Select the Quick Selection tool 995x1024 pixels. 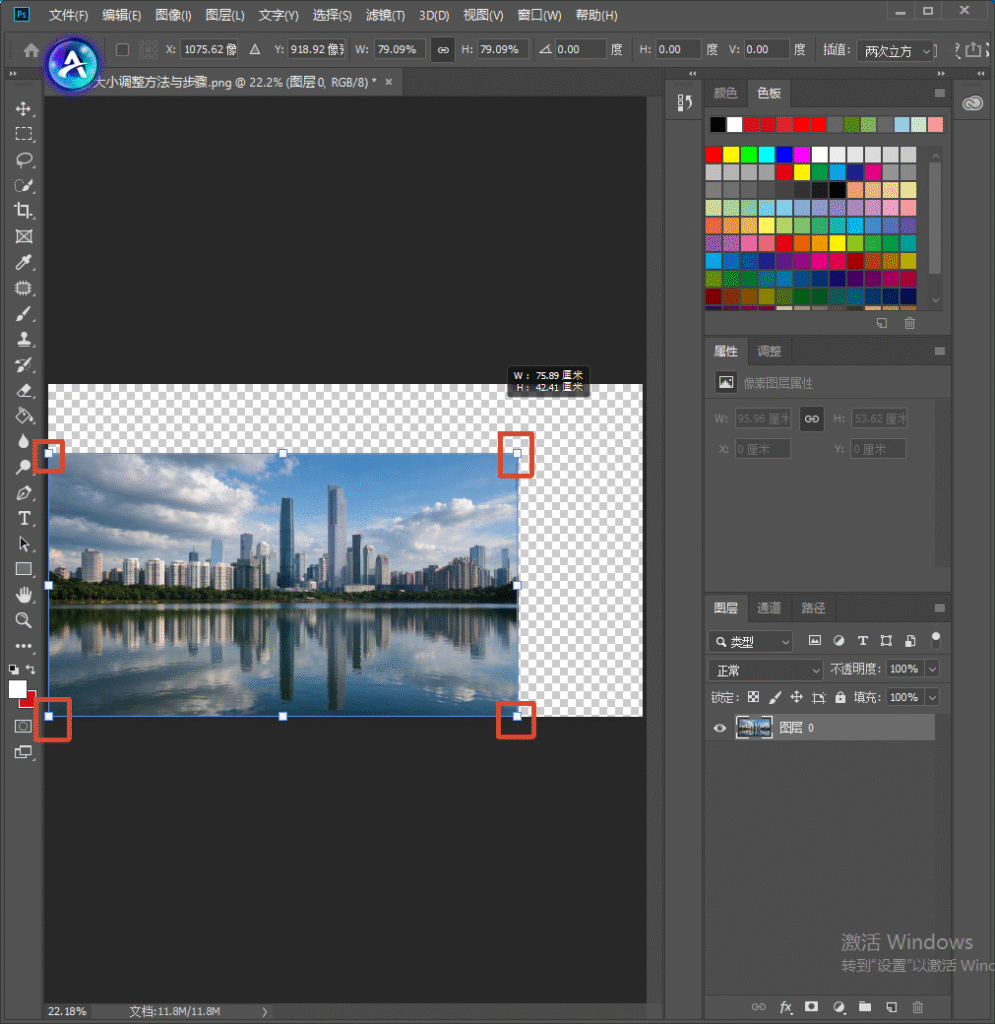pyautogui.click(x=24, y=185)
